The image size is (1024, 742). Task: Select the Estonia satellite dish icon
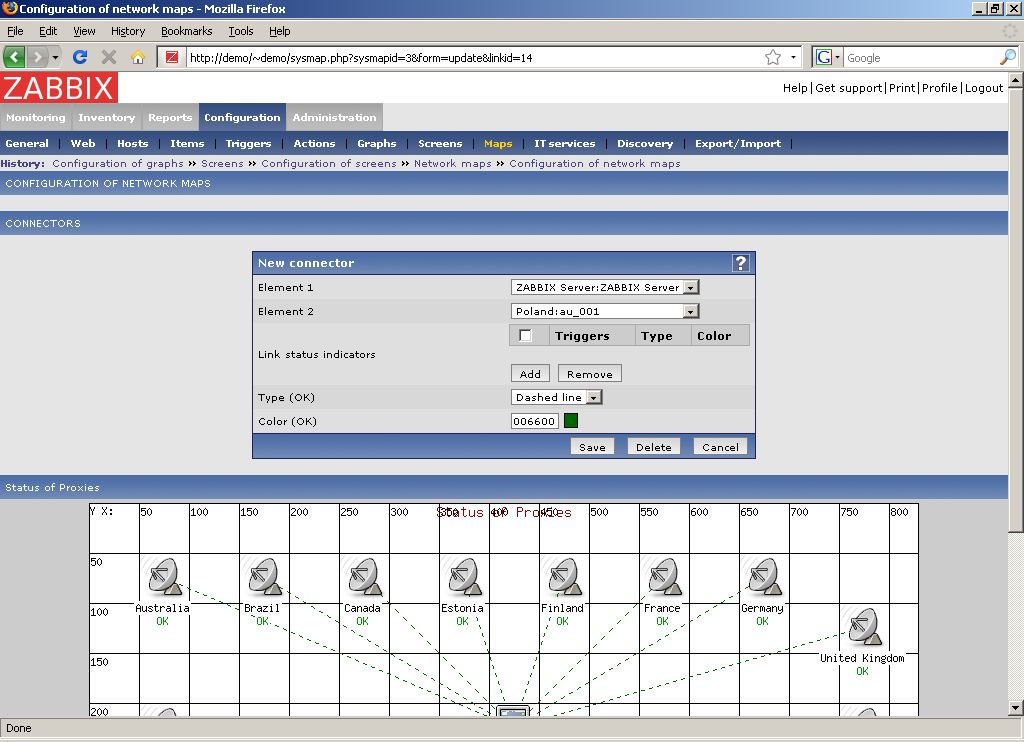tap(464, 577)
